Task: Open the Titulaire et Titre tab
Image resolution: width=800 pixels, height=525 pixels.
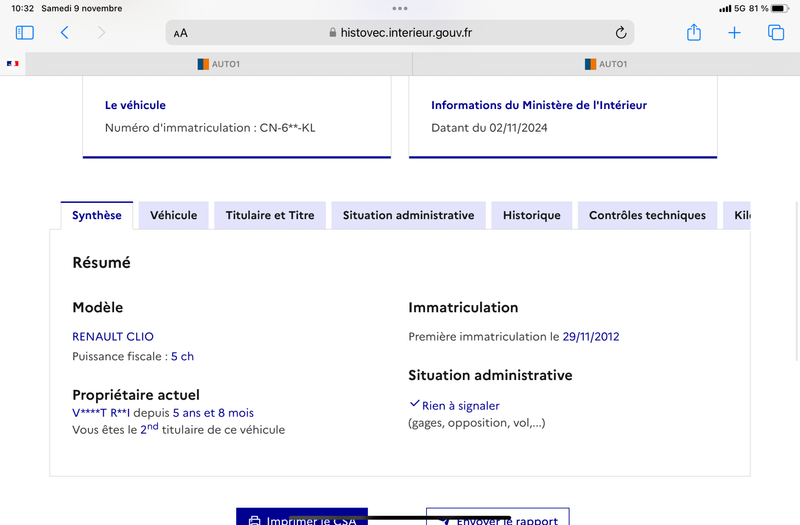Action: click(x=270, y=215)
